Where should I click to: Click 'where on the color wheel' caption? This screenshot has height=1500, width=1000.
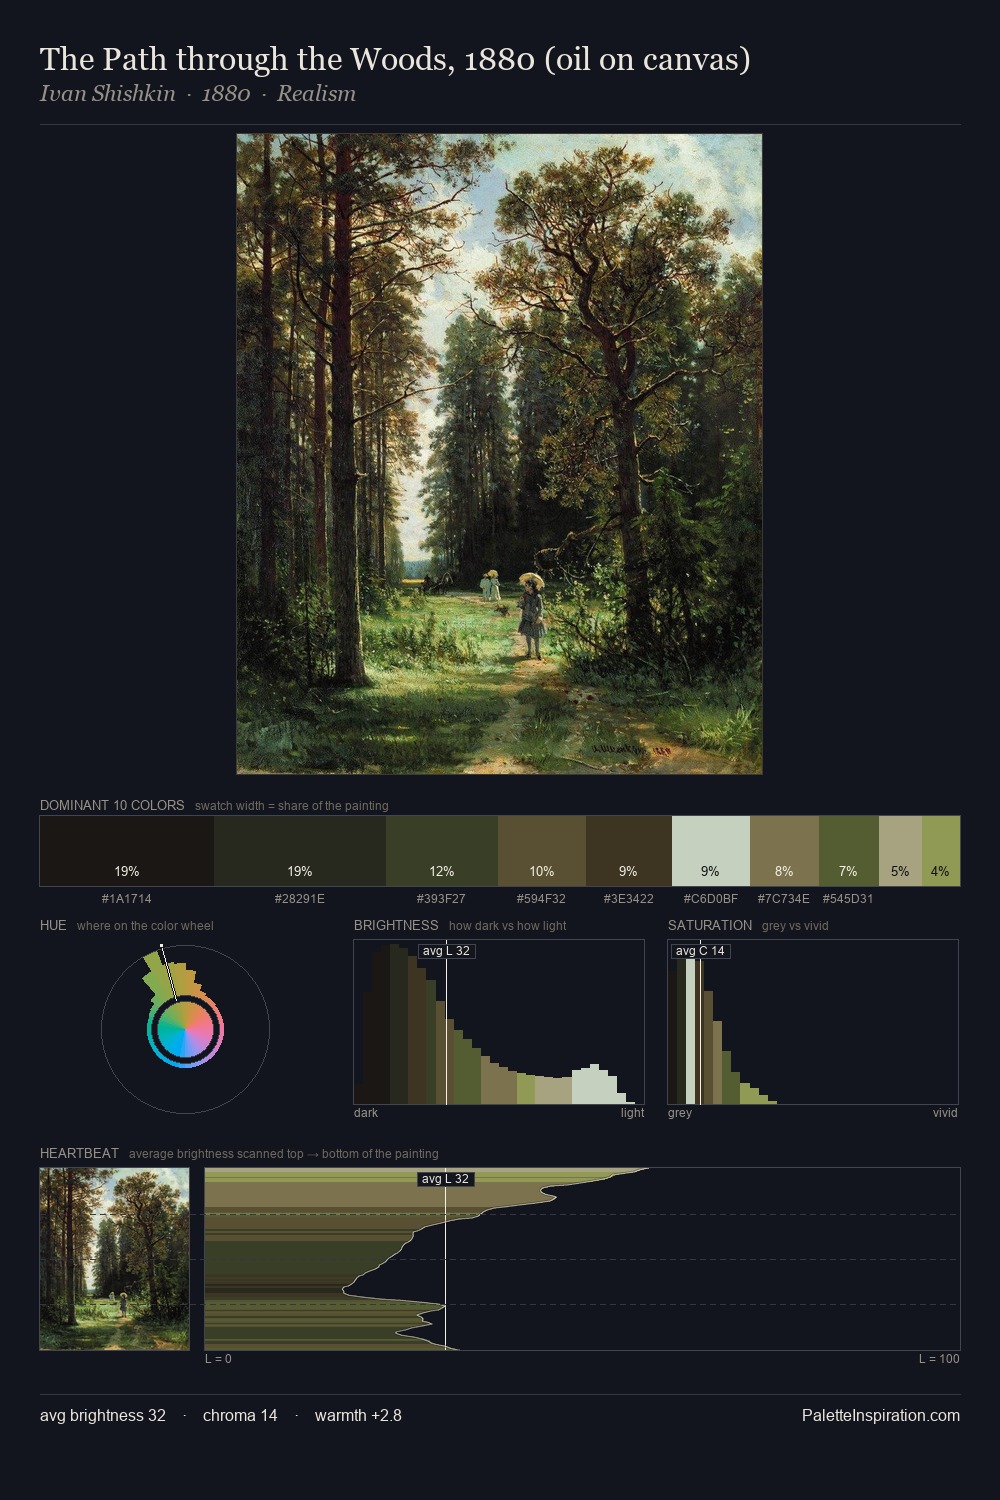coord(145,926)
